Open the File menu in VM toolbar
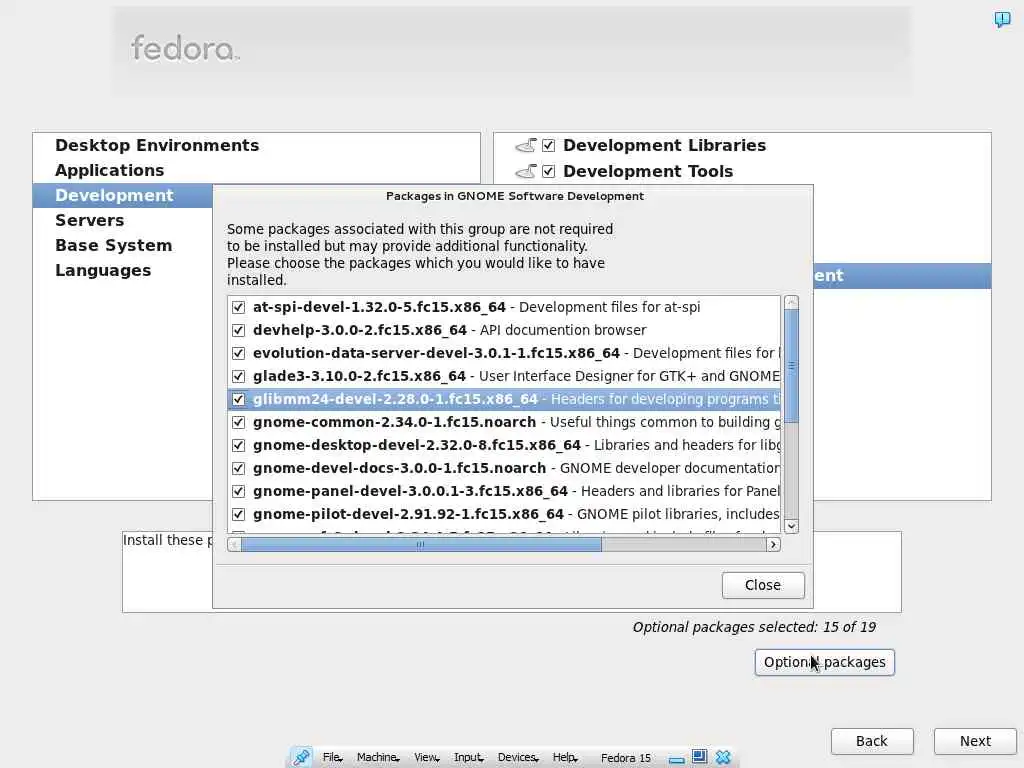Screen dimensions: 1024x768 [332, 758]
